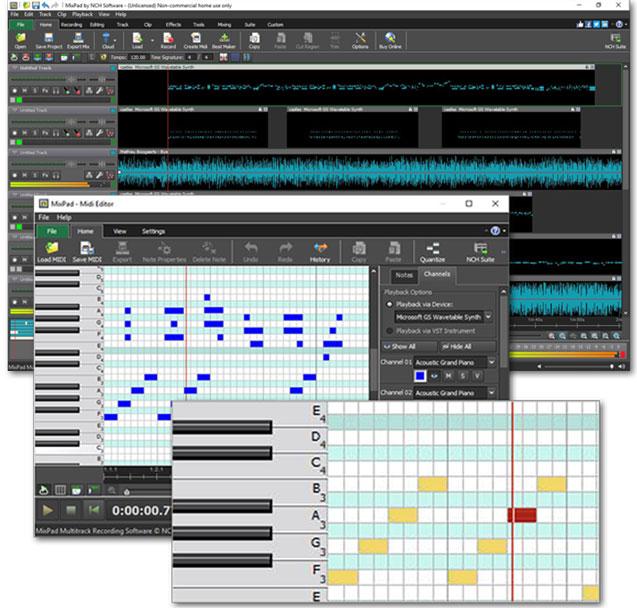Solo Channel 01 with its S button
This screenshot has width=637, height=608.
pyautogui.click(x=462, y=376)
